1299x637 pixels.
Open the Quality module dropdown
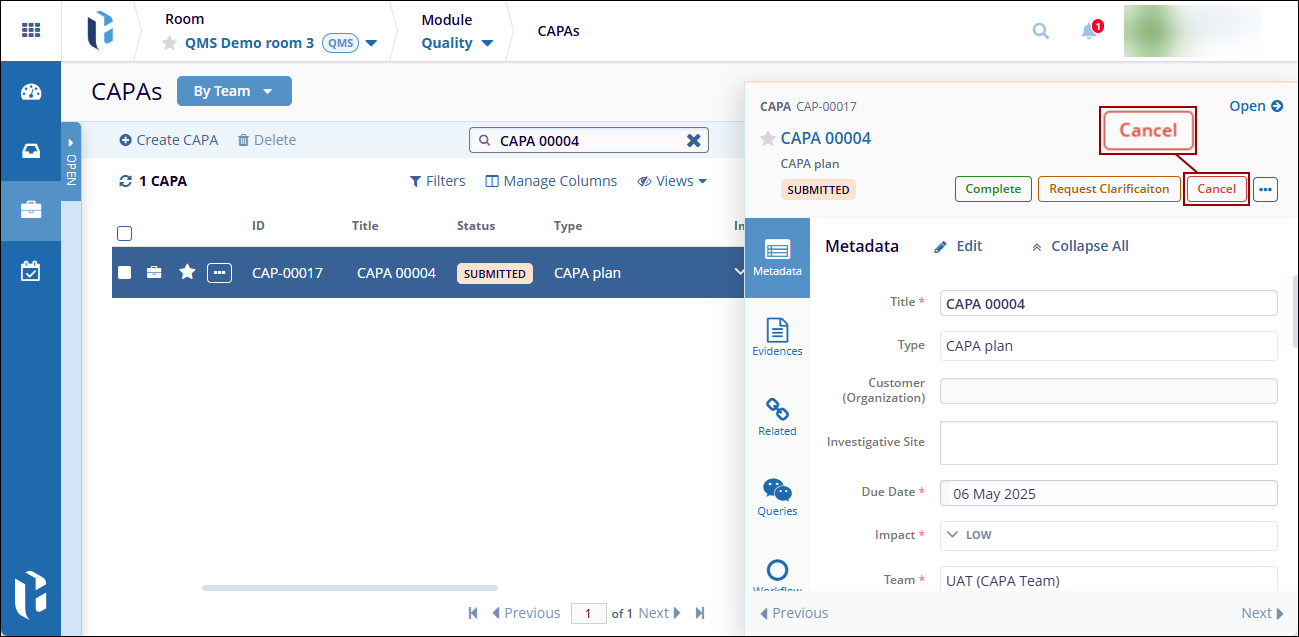[x=457, y=43]
